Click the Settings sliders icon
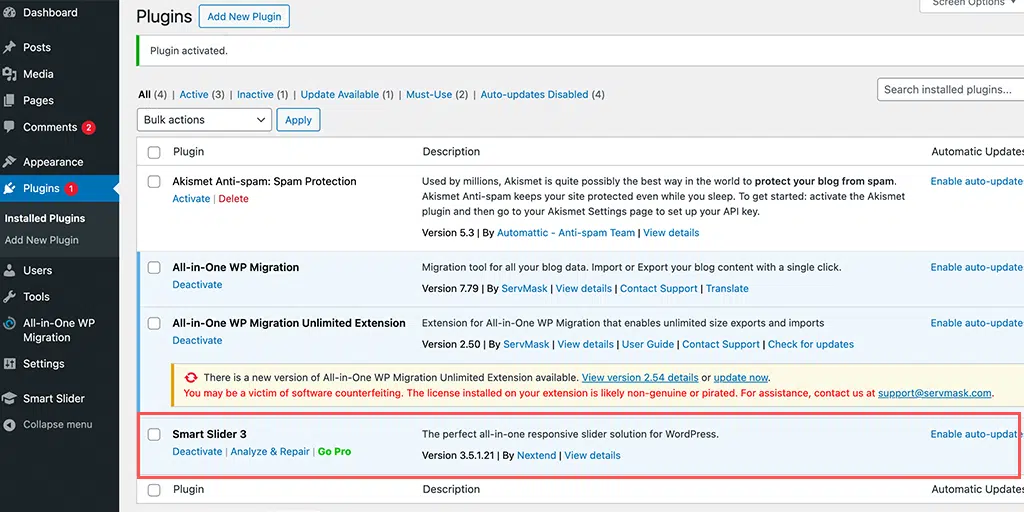This screenshot has height=512, width=1024. click(x=8, y=364)
